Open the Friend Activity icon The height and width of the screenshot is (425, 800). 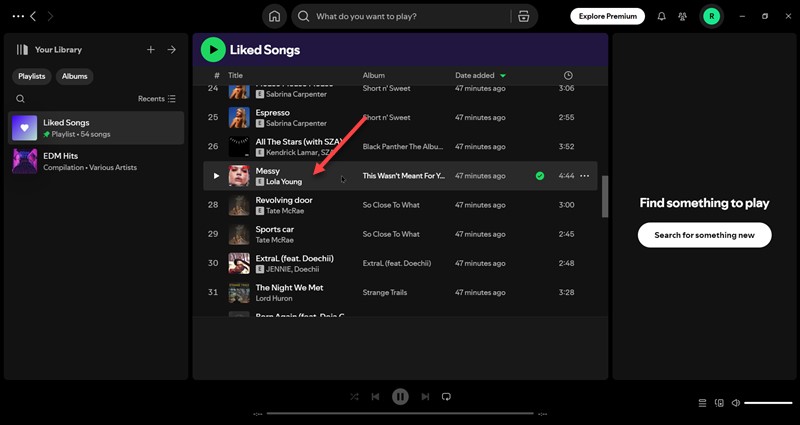683,16
